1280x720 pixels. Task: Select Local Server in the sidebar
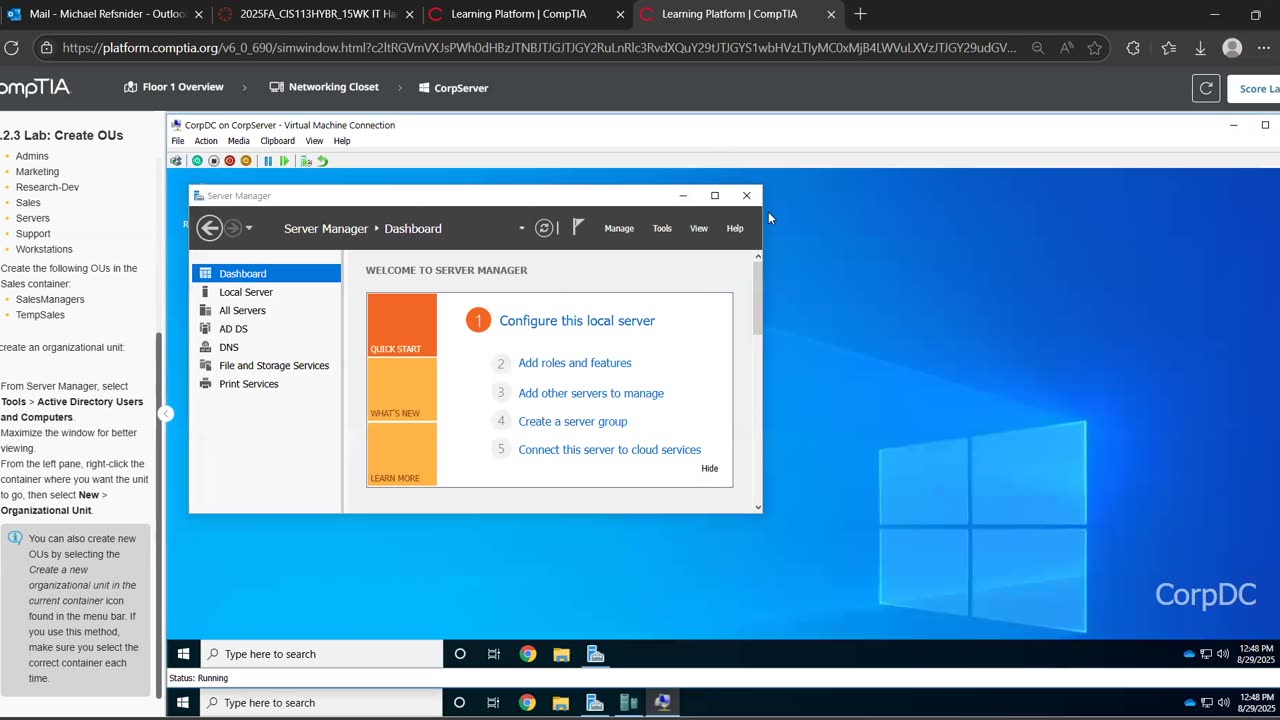click(266, 292)
